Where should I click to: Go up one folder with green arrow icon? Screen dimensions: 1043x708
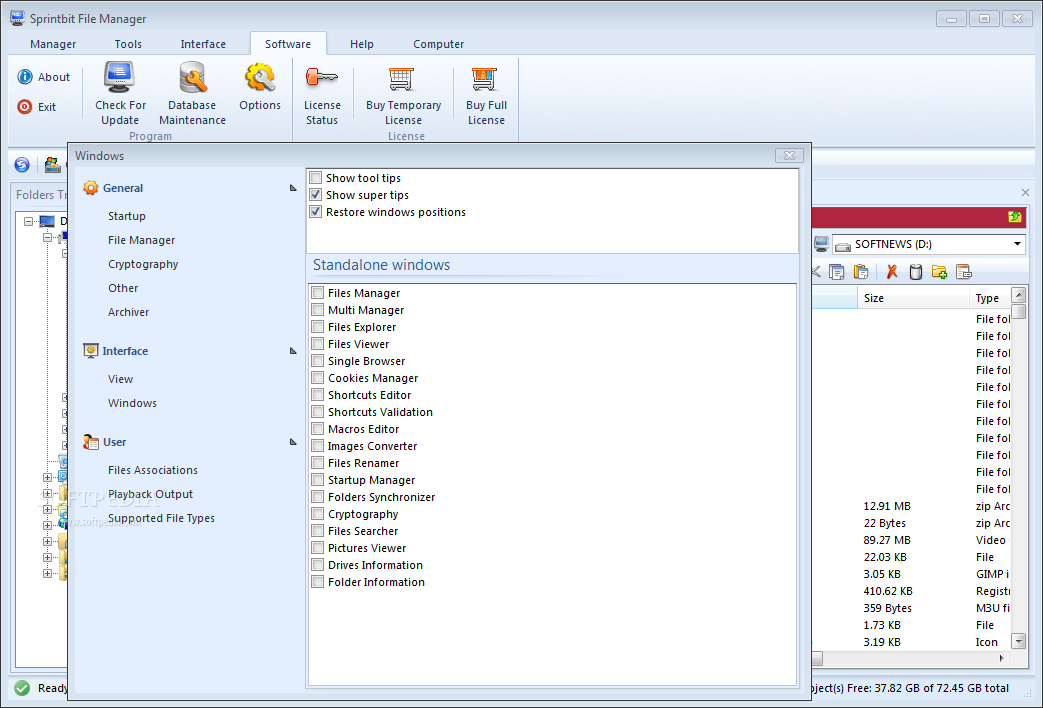click(1014, 217)
